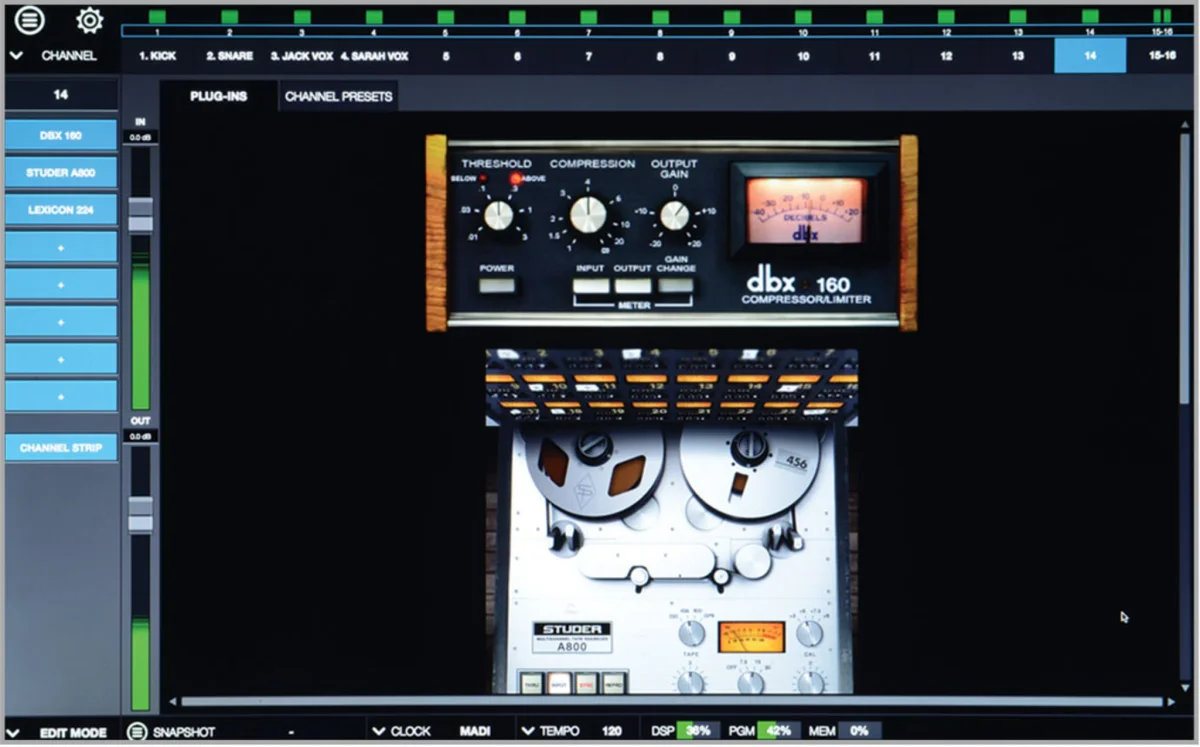Image resolution: width=1200 pixels, height=747 pixels.
Task: Click the MEM 0% usage meter
Action: (x=858, y=731)
